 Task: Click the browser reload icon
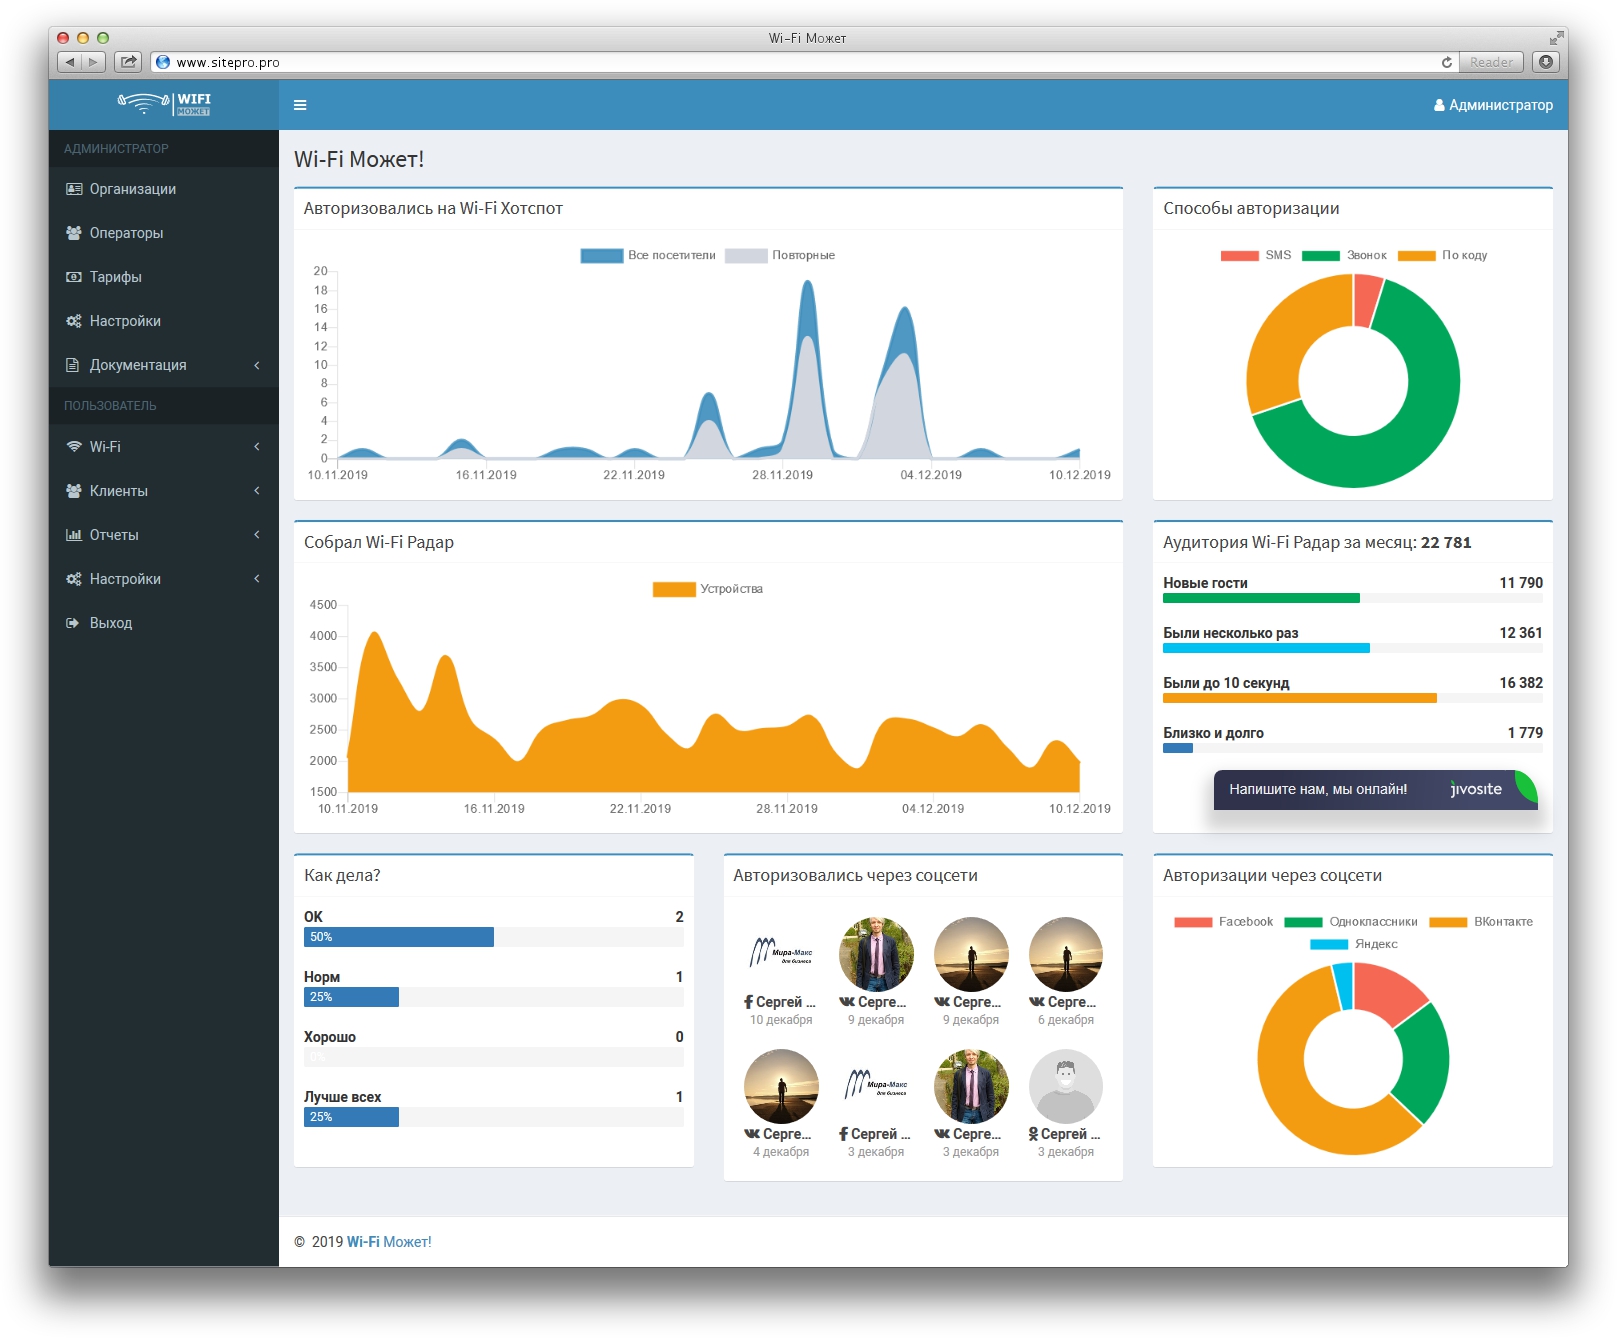pos(1446,62)
